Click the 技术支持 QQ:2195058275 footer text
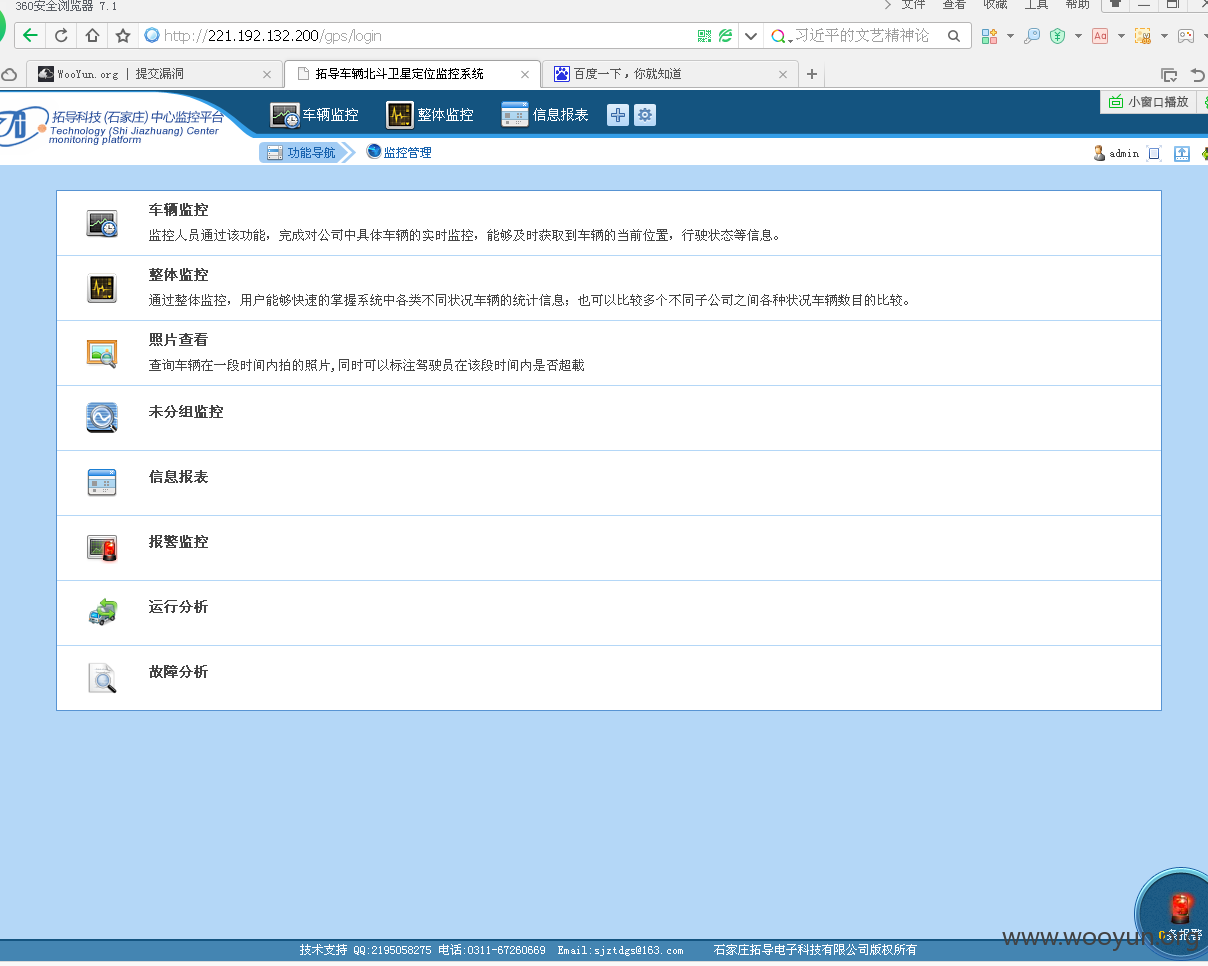 (365, 950)
